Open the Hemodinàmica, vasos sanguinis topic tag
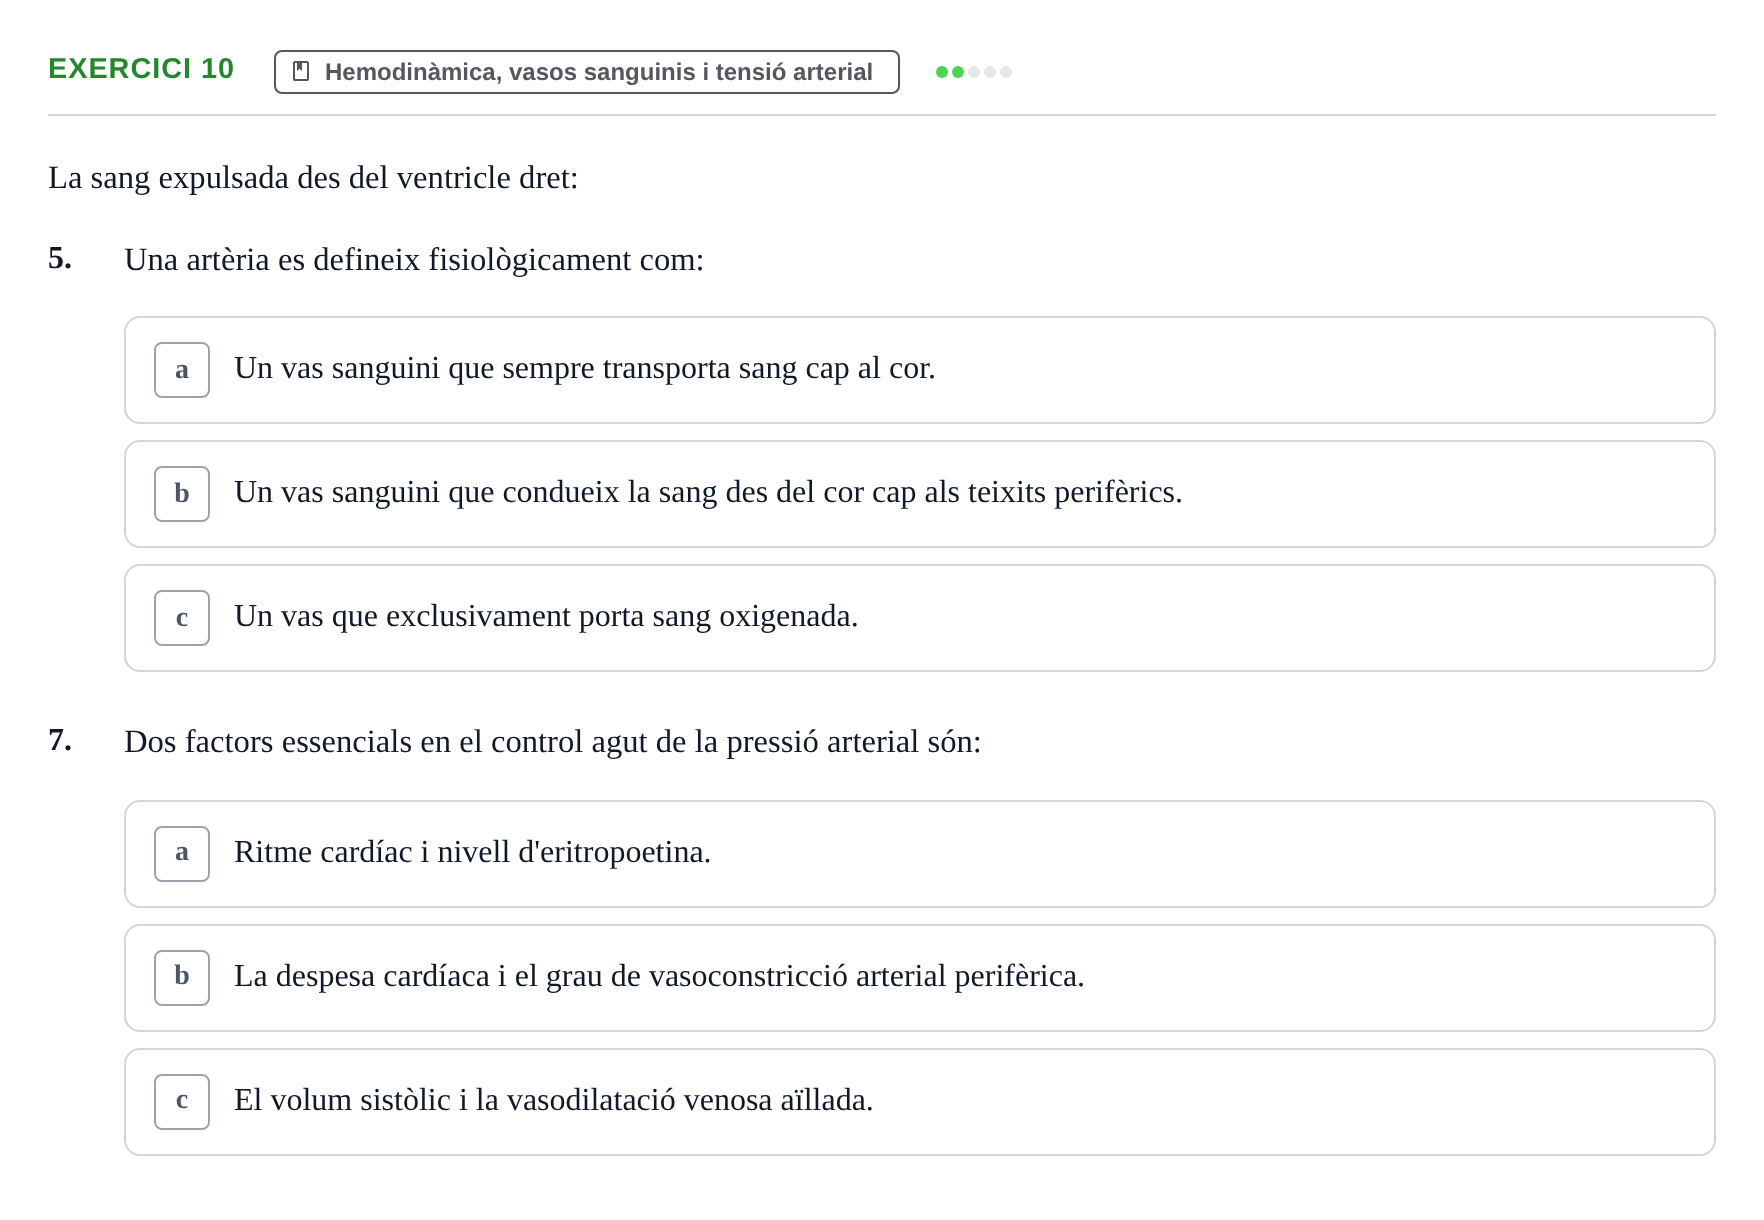Image resolution: width=1764 pixels, height=1220 pixels. tap(587, 72)
